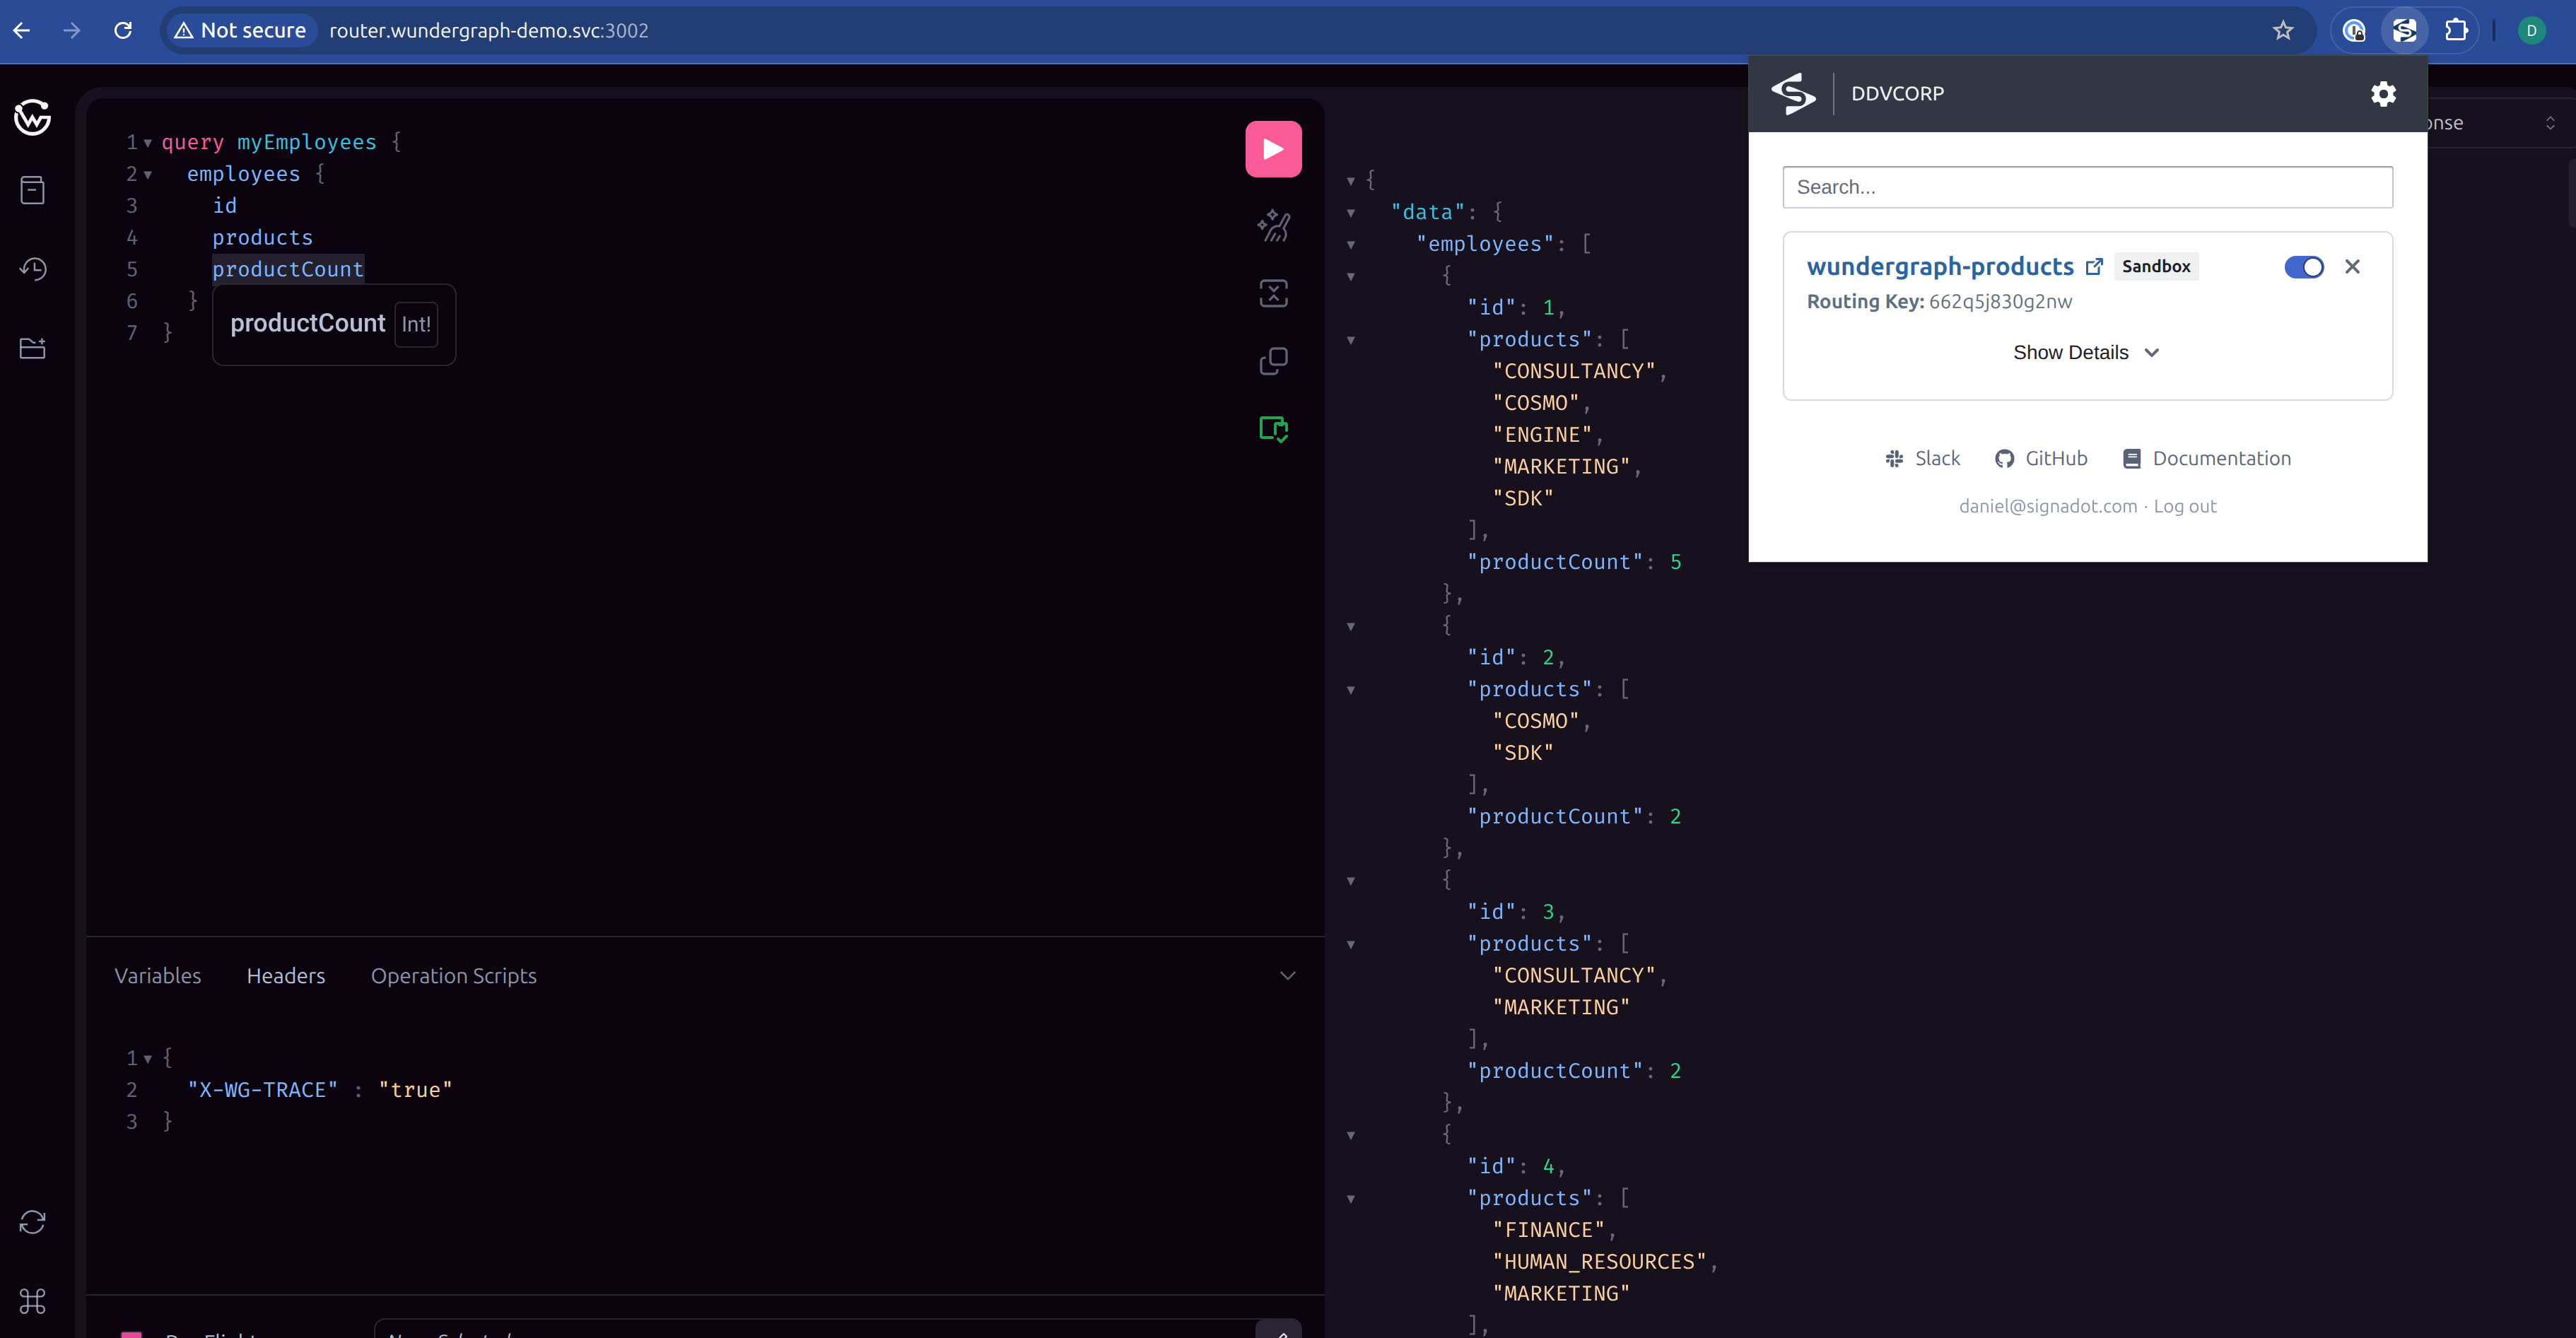The height and width of the screenshot is (1338, 2576).
Task: Open keyboard shortcuts command icon
Action: click(32, 1301)
